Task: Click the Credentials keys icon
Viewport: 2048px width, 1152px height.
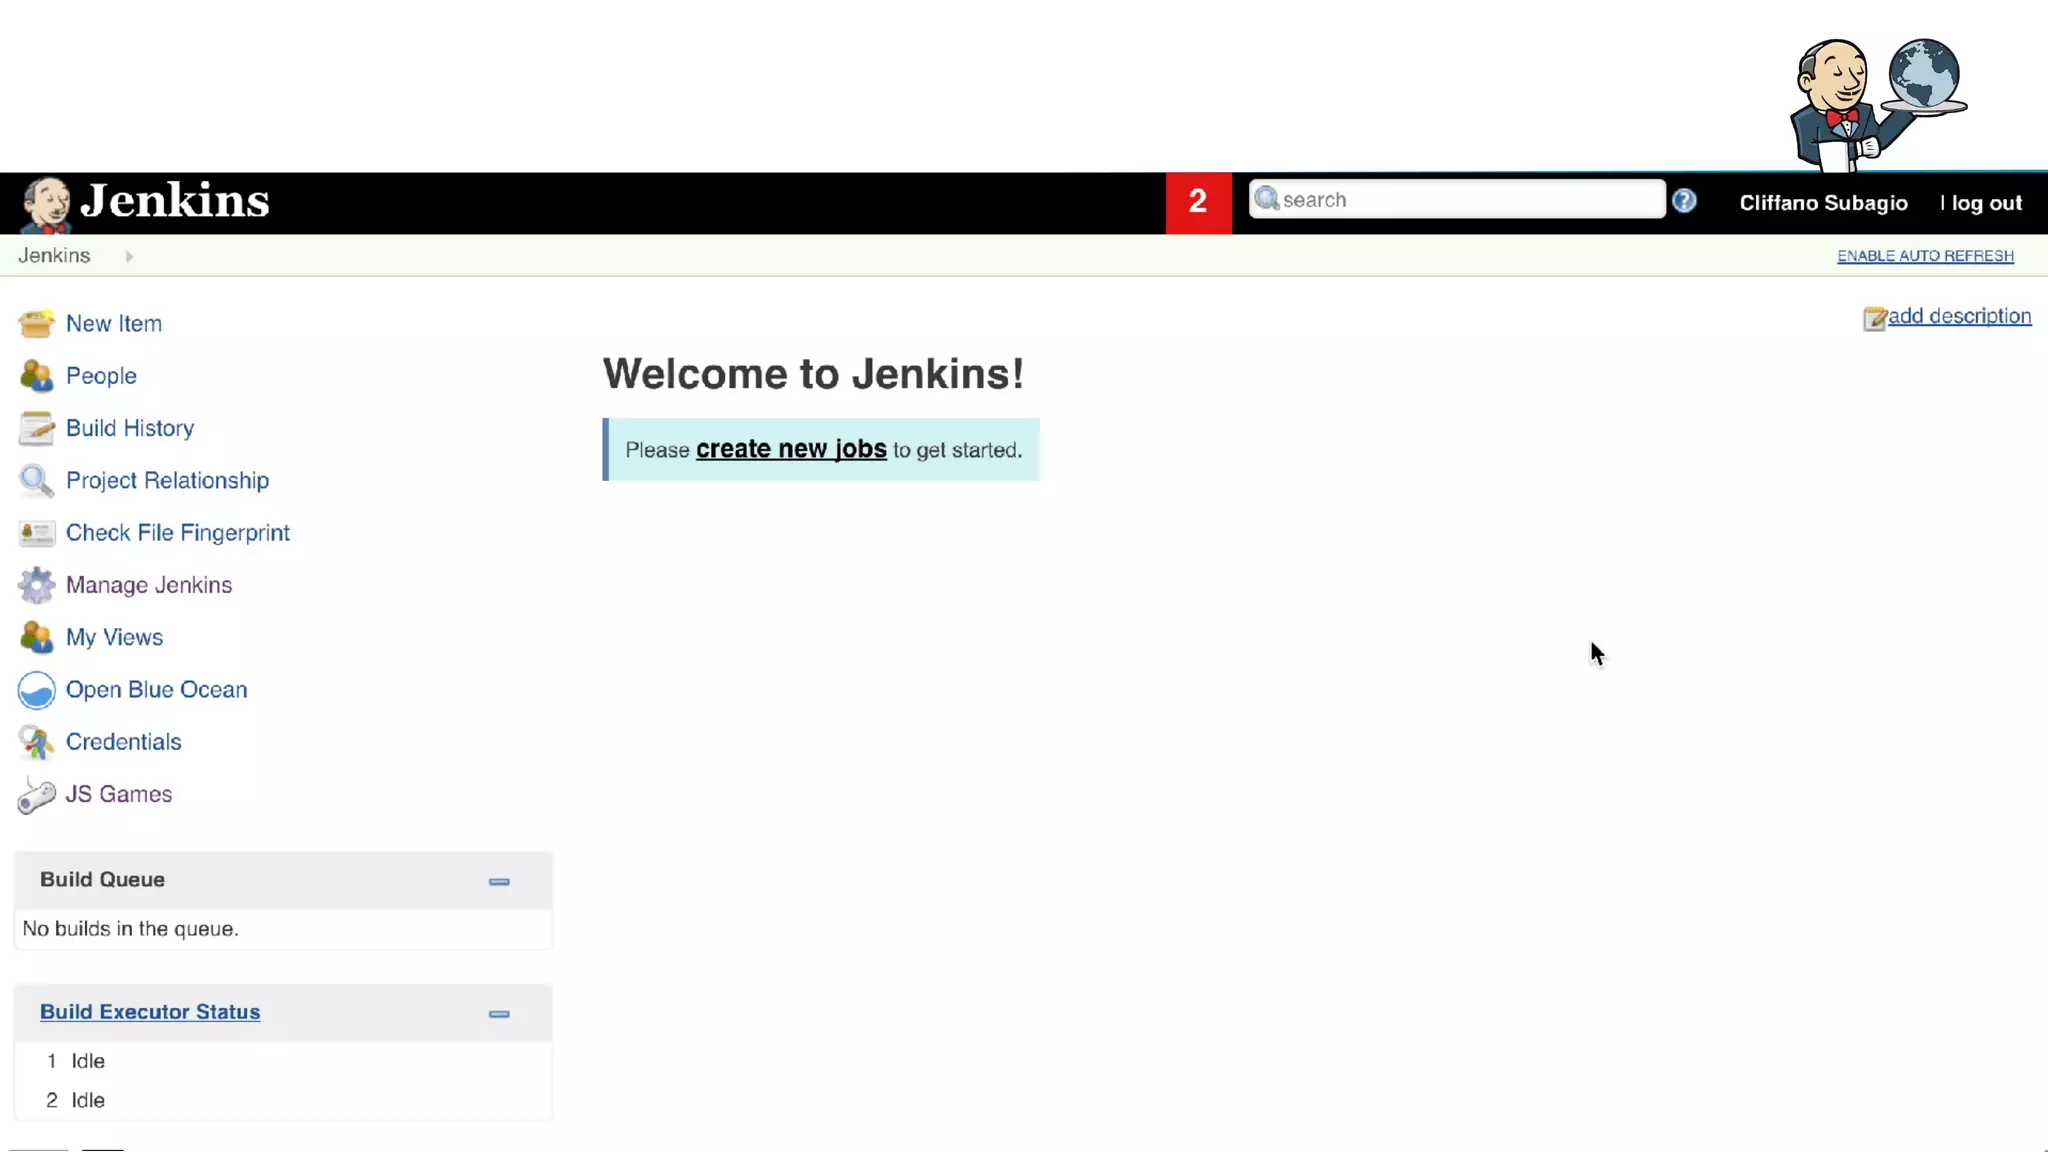Action: [x=36, y=742]
